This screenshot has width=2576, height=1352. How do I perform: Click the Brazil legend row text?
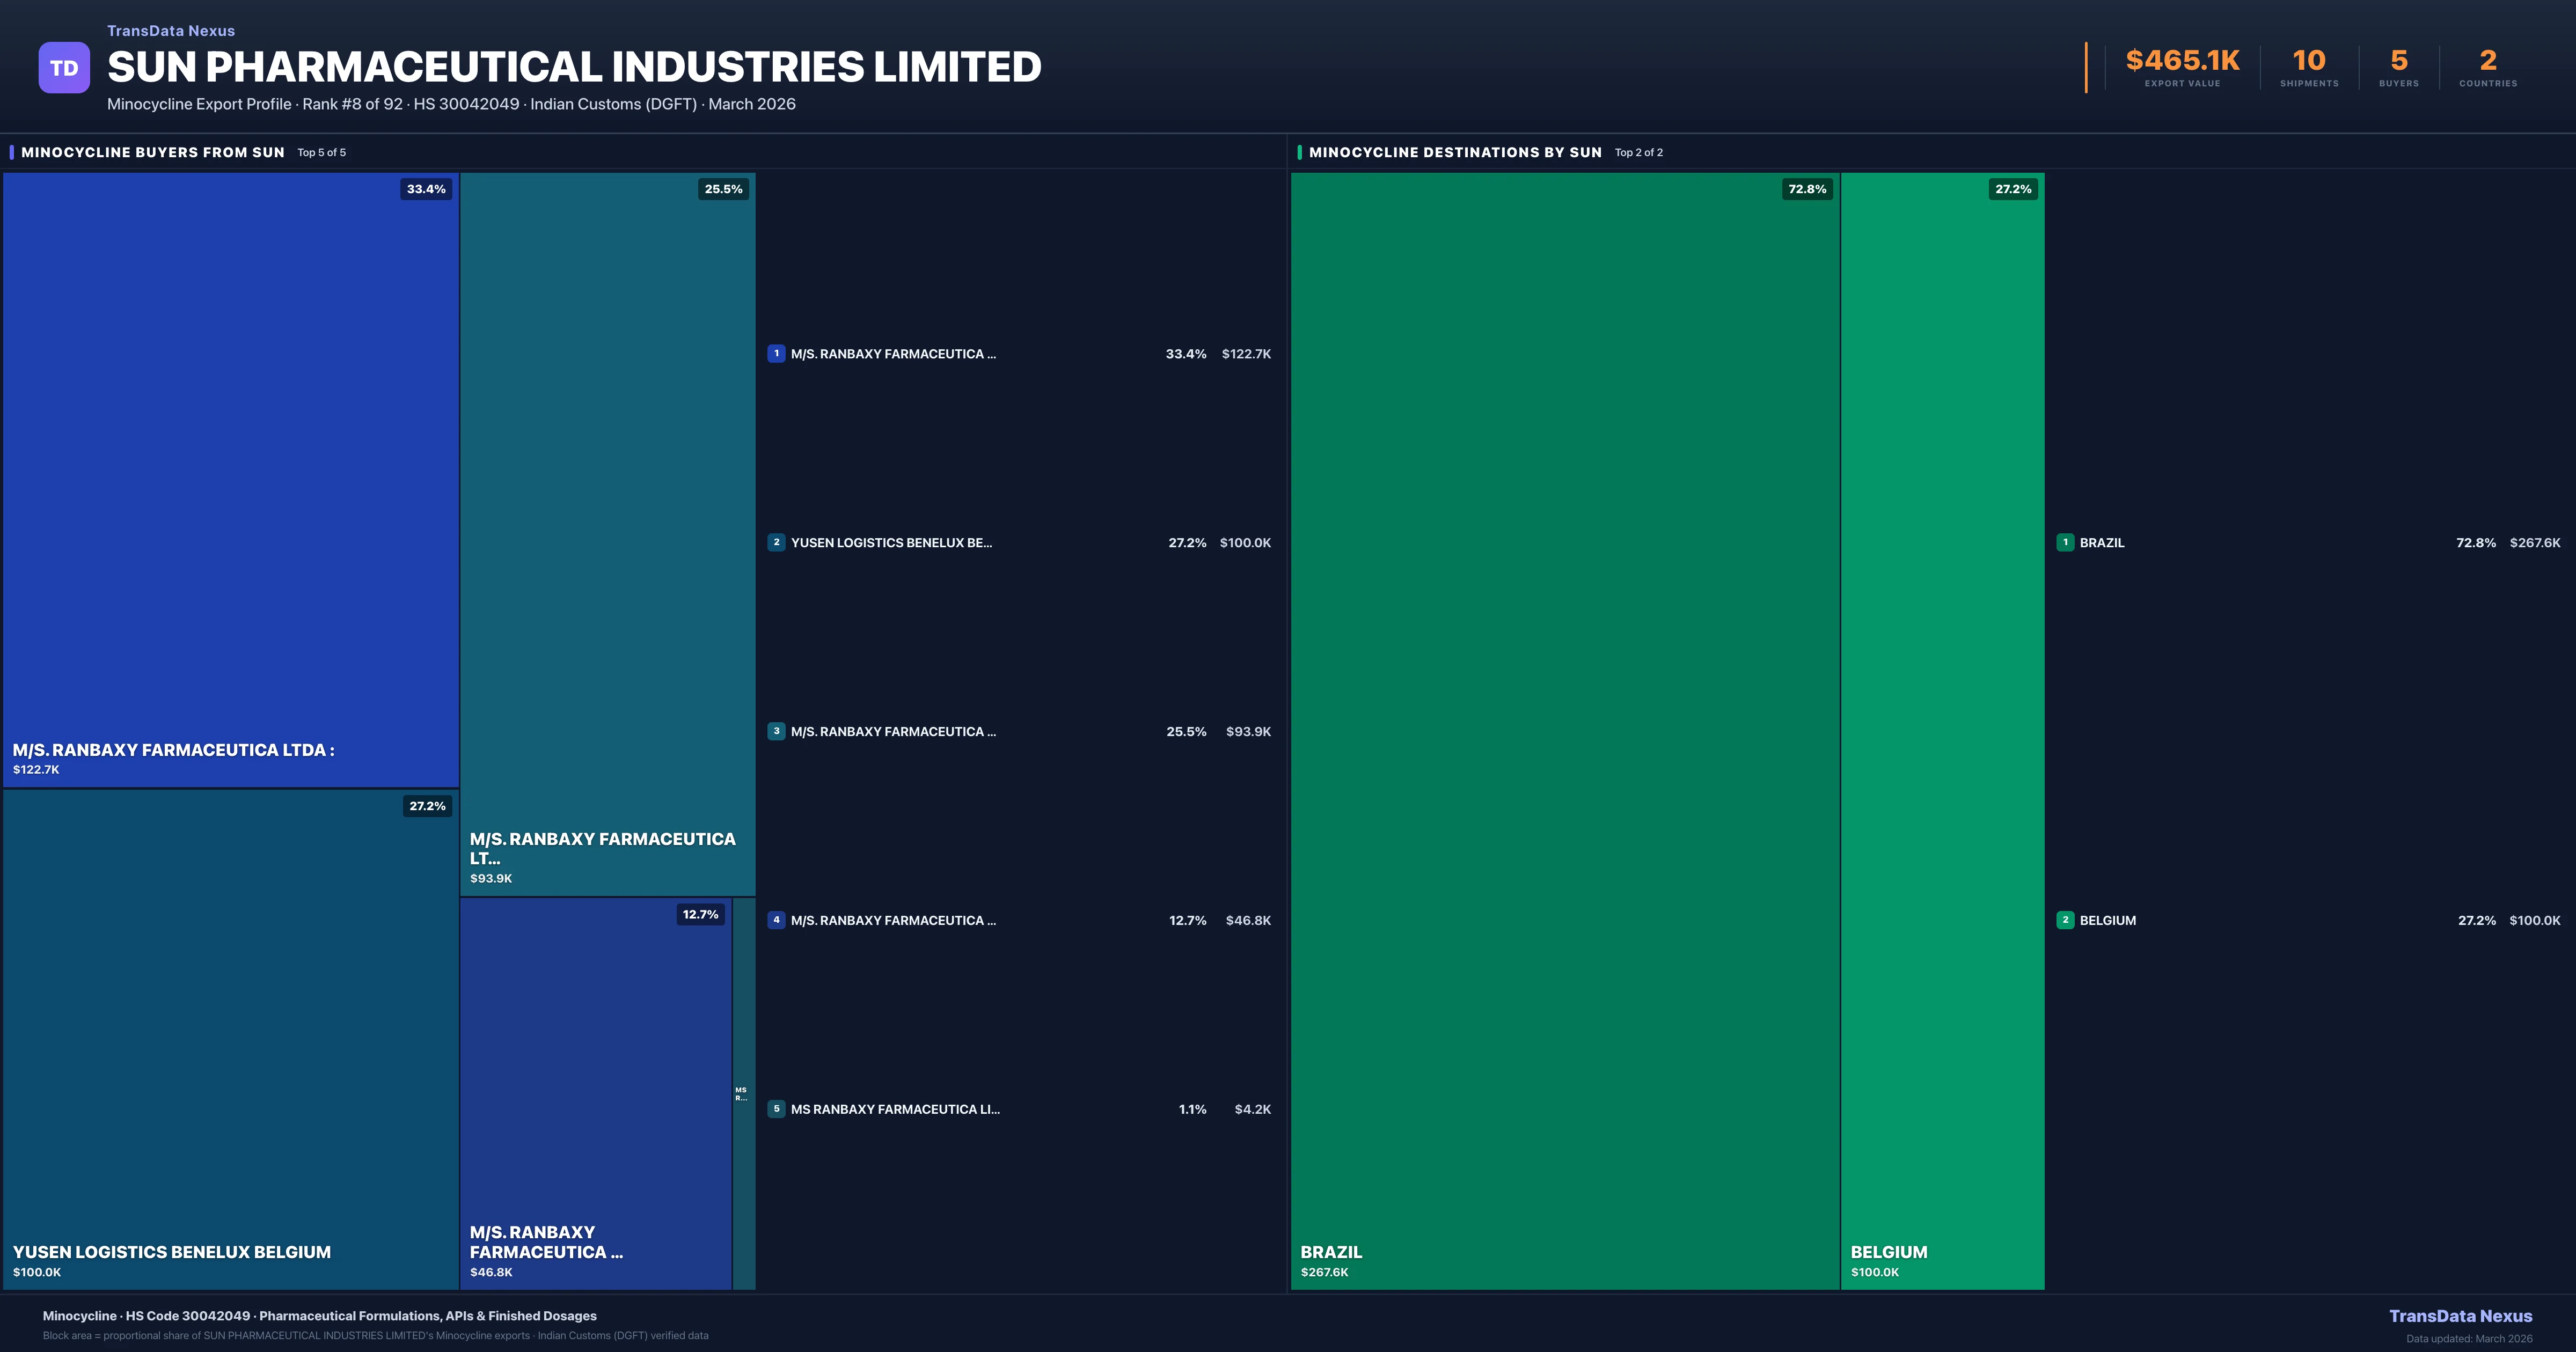pos(2102,542)
